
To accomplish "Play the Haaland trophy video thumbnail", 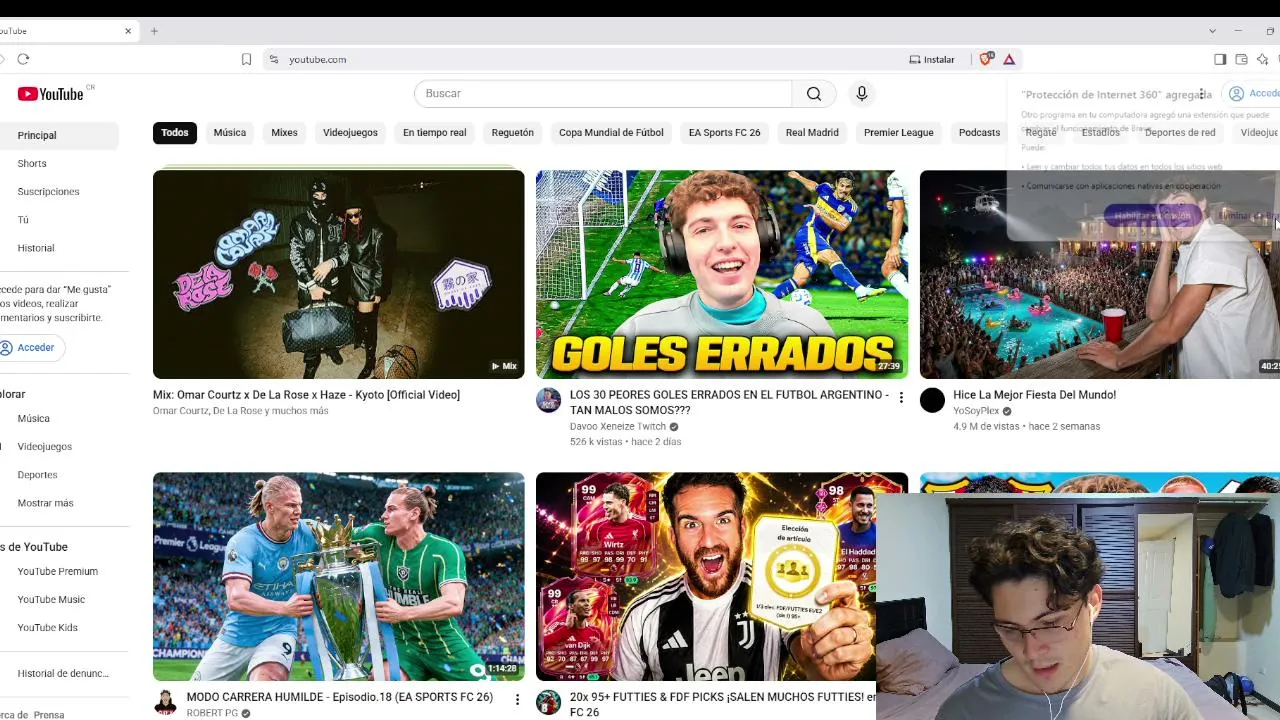I will click(338, 576).
